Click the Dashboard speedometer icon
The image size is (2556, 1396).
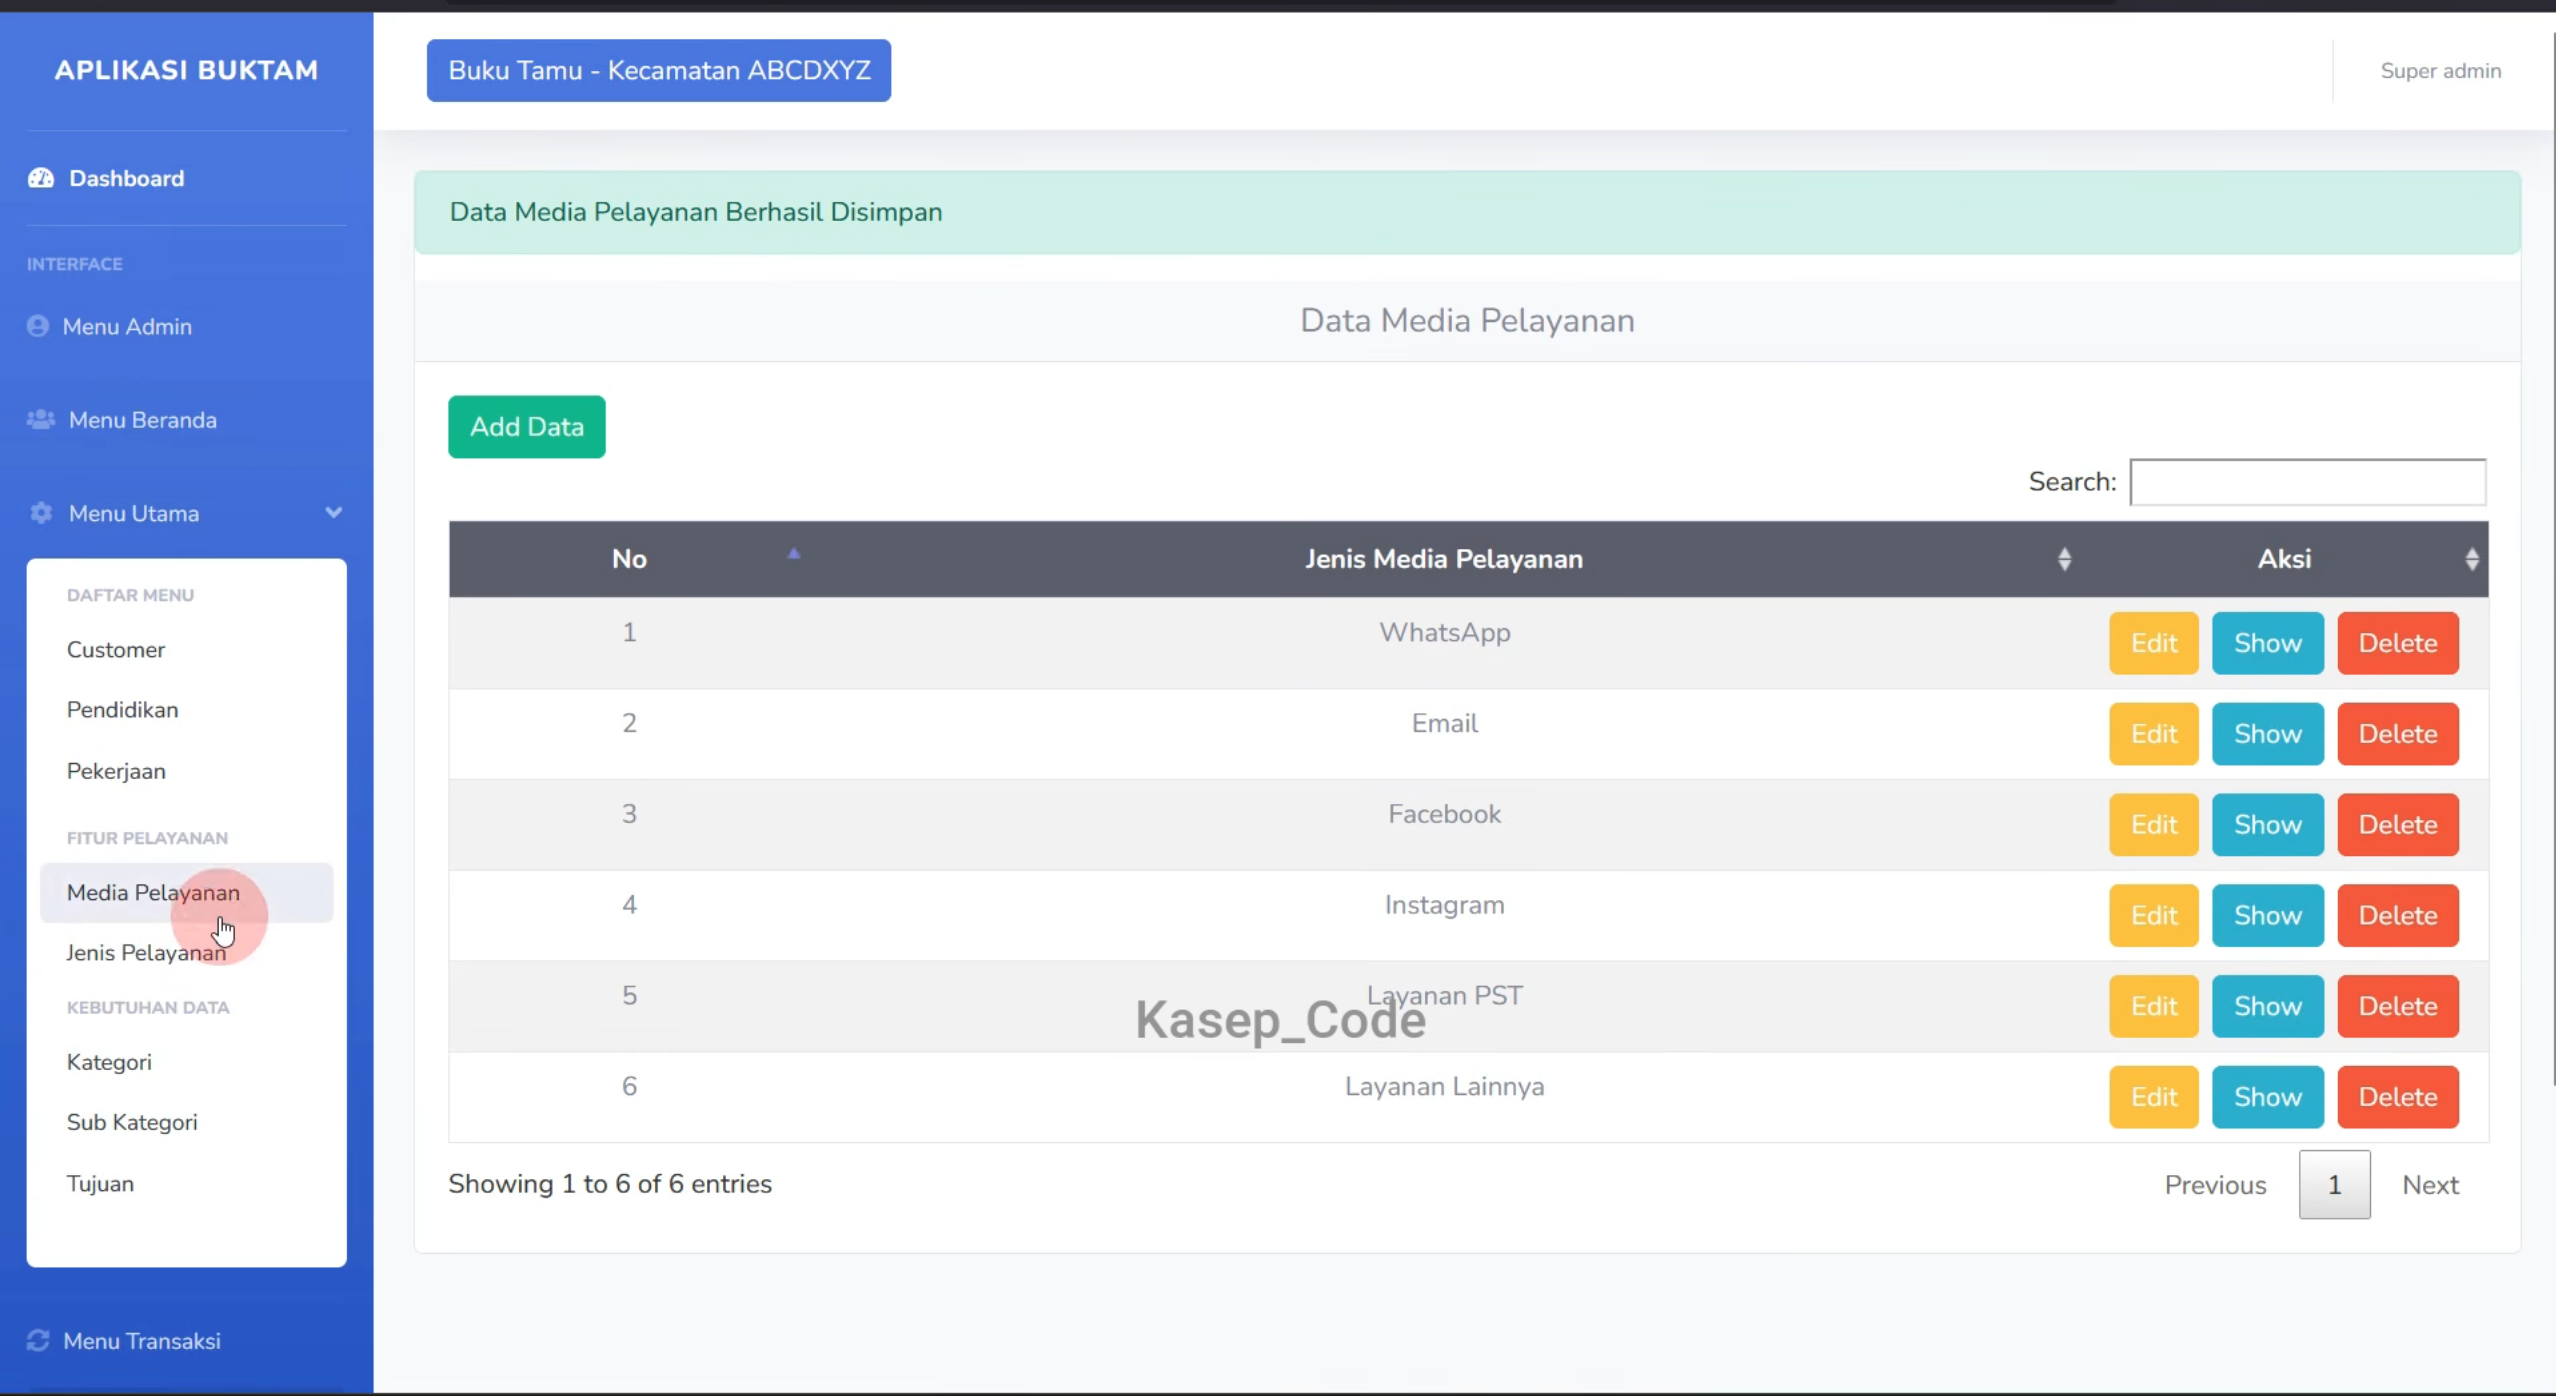click(41, 178)
